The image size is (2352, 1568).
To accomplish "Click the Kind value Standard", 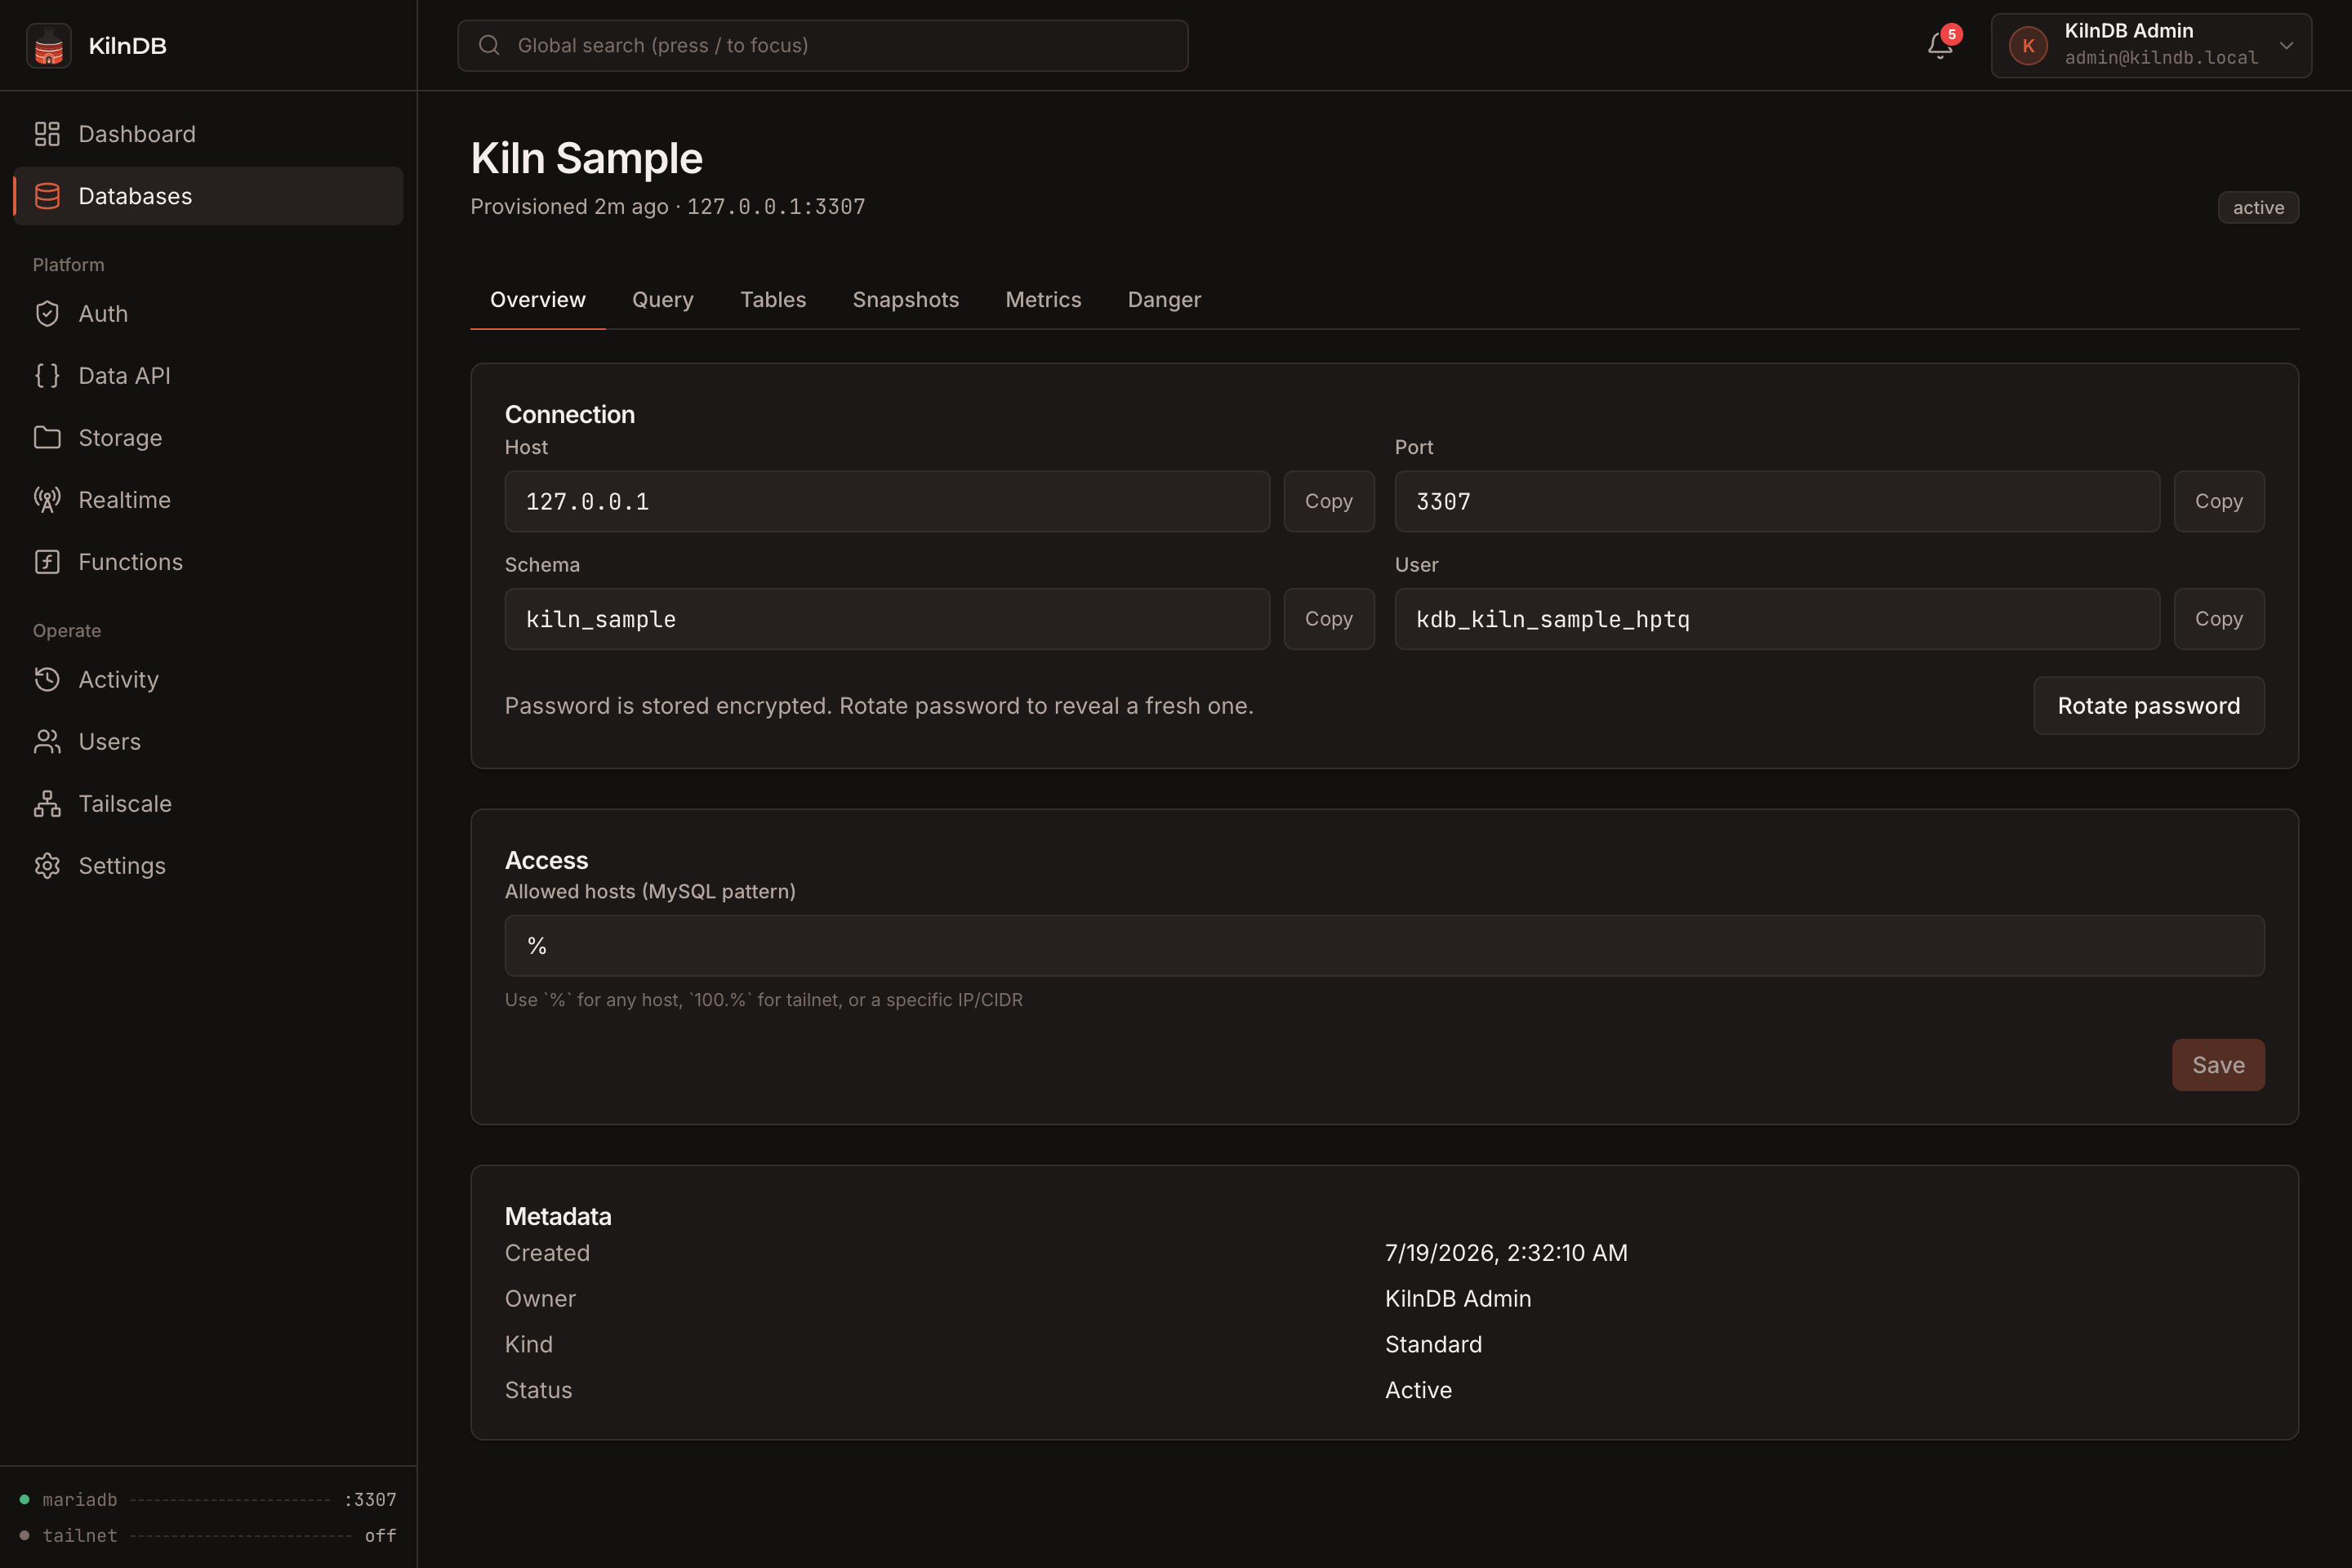I will (1433, 1345).
